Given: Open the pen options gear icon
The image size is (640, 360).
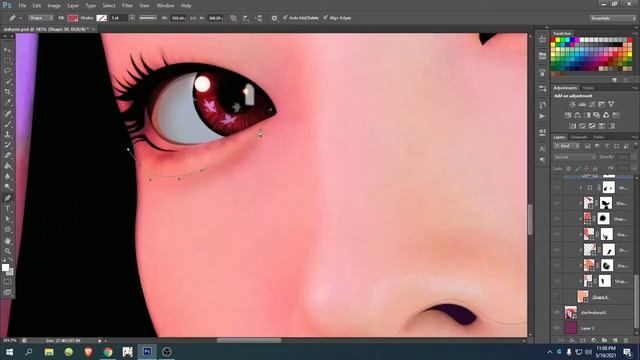Looking at the screenshot, I should 274,18.
